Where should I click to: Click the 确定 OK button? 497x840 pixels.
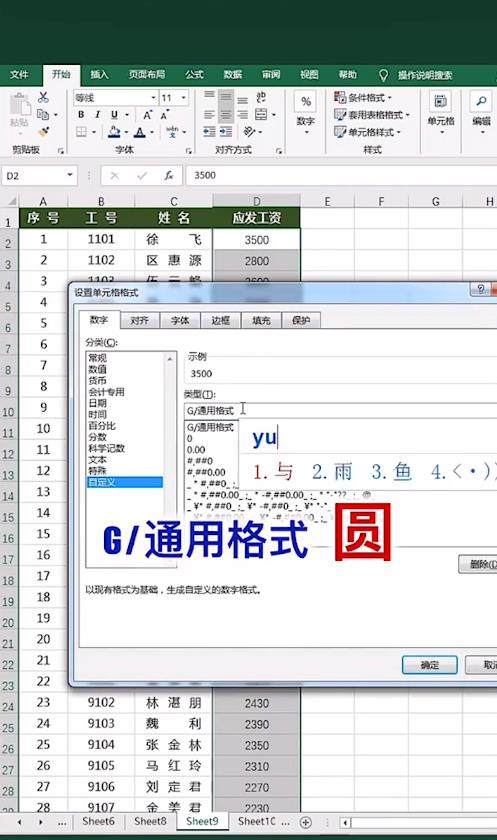(430, 665)
